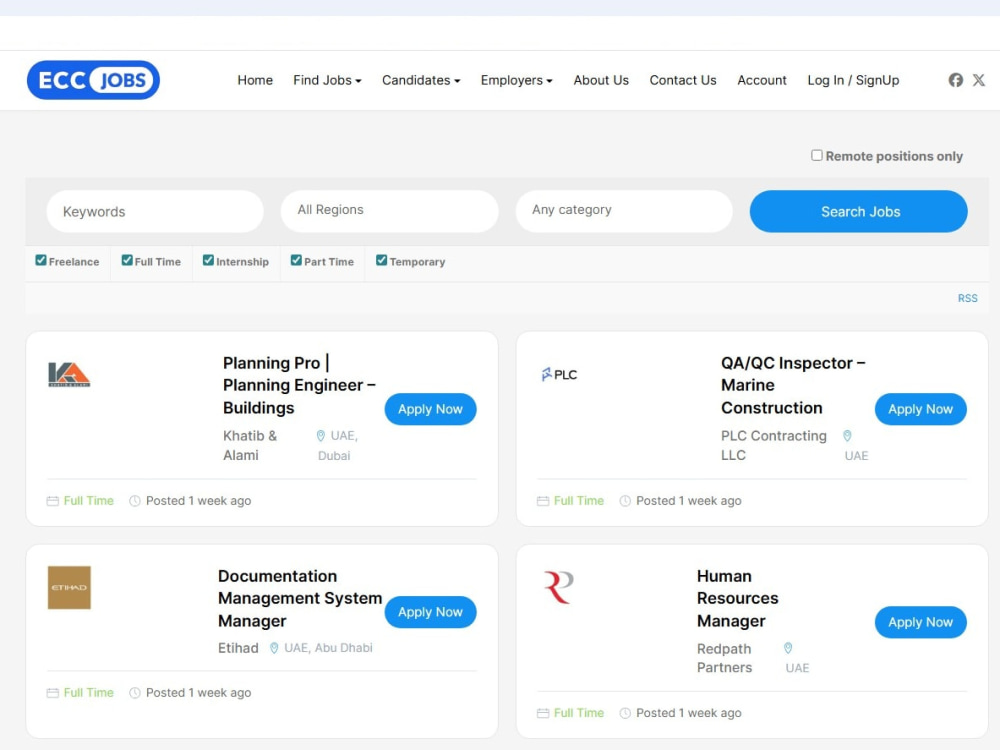Click clock icon on Planning Engineer card

135,501
